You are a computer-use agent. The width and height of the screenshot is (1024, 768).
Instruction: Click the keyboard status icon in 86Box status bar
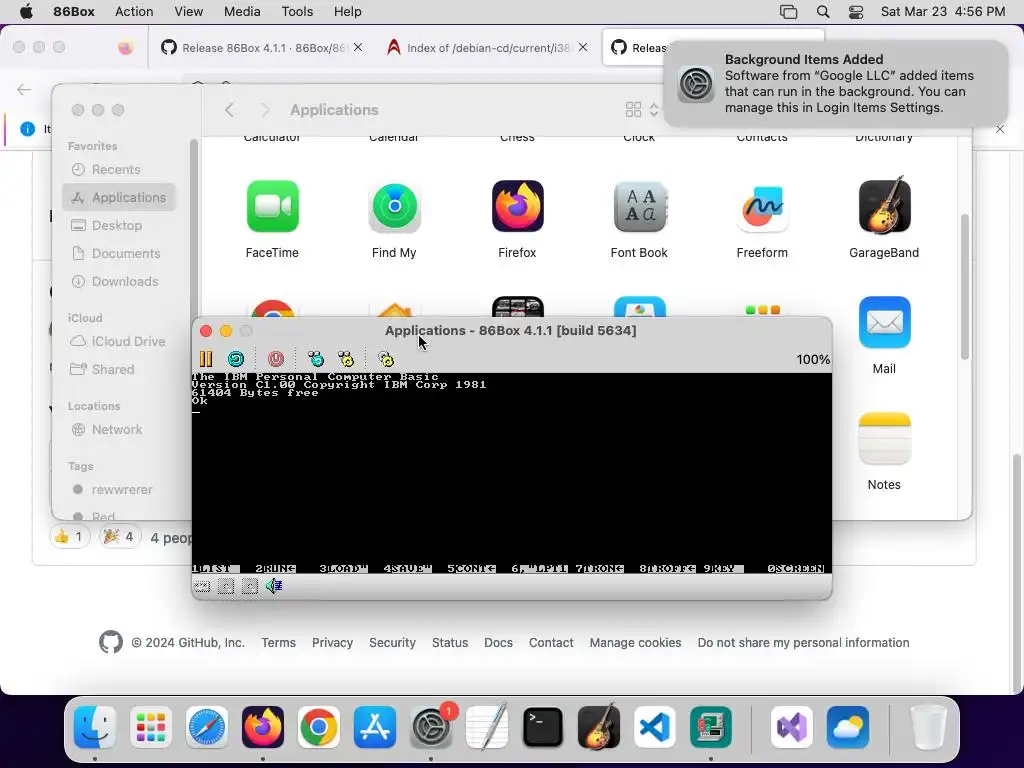(x=202, y=586)
